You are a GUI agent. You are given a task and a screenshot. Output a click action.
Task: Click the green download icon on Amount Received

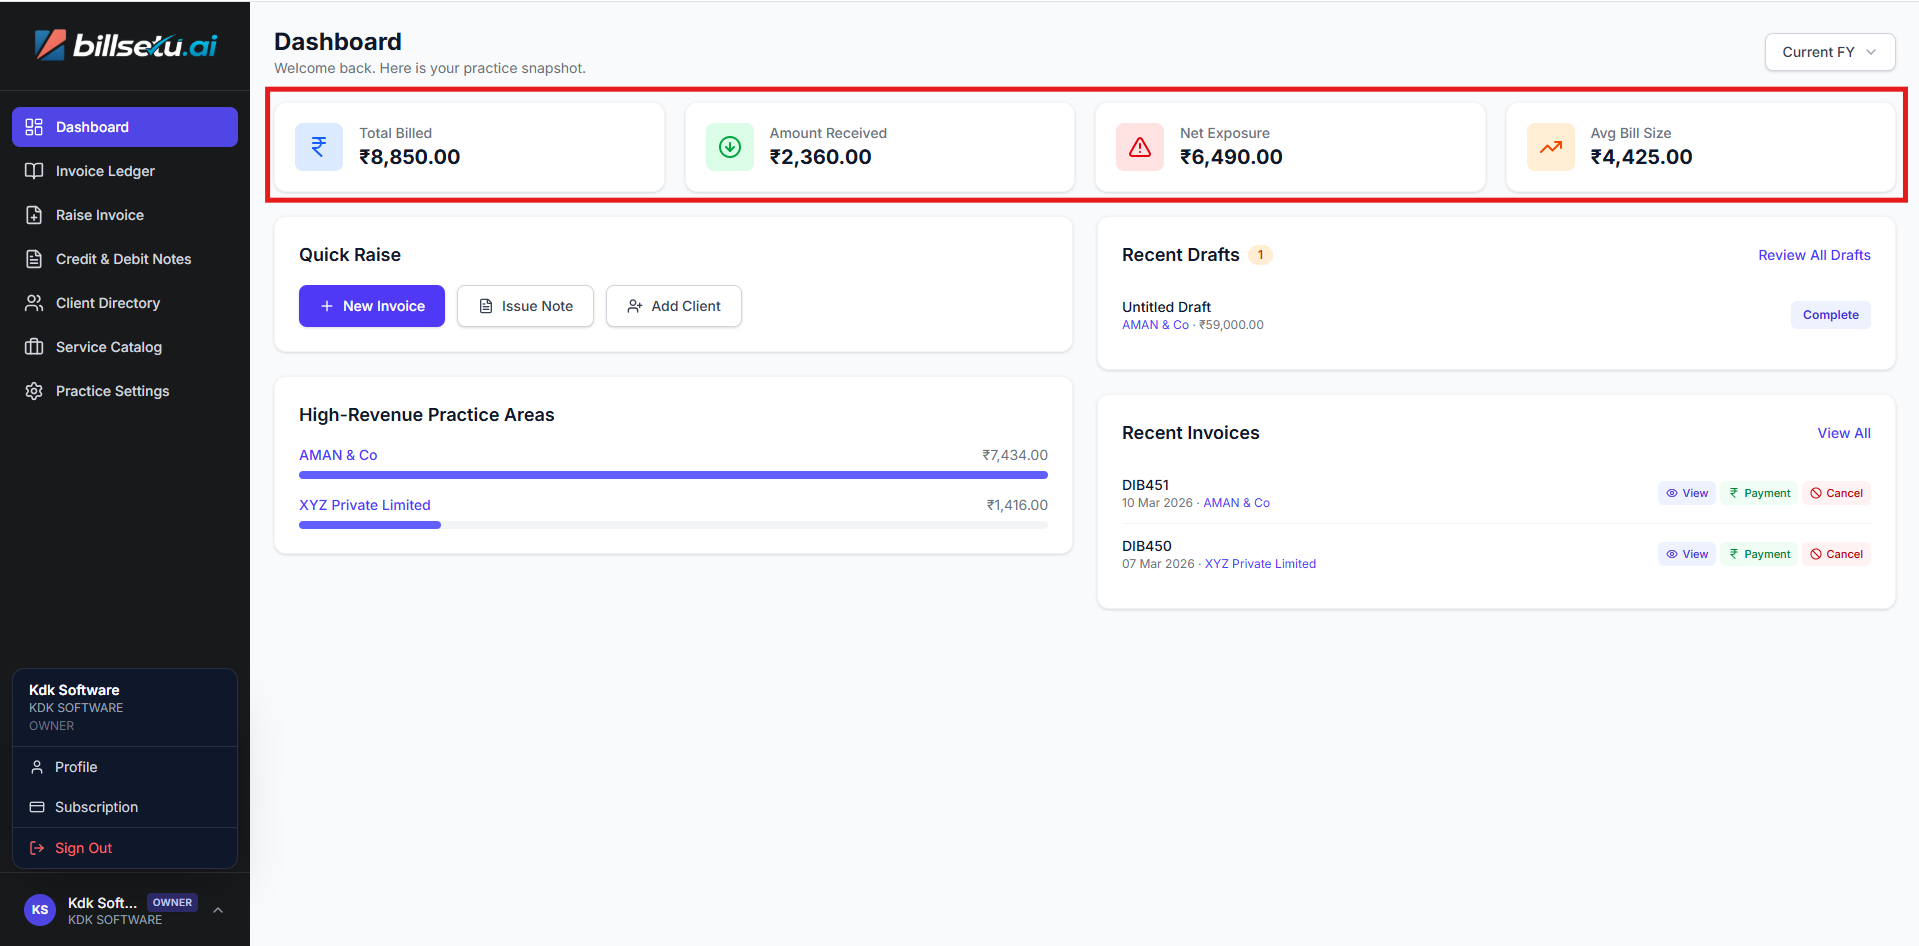click(729, 147)
